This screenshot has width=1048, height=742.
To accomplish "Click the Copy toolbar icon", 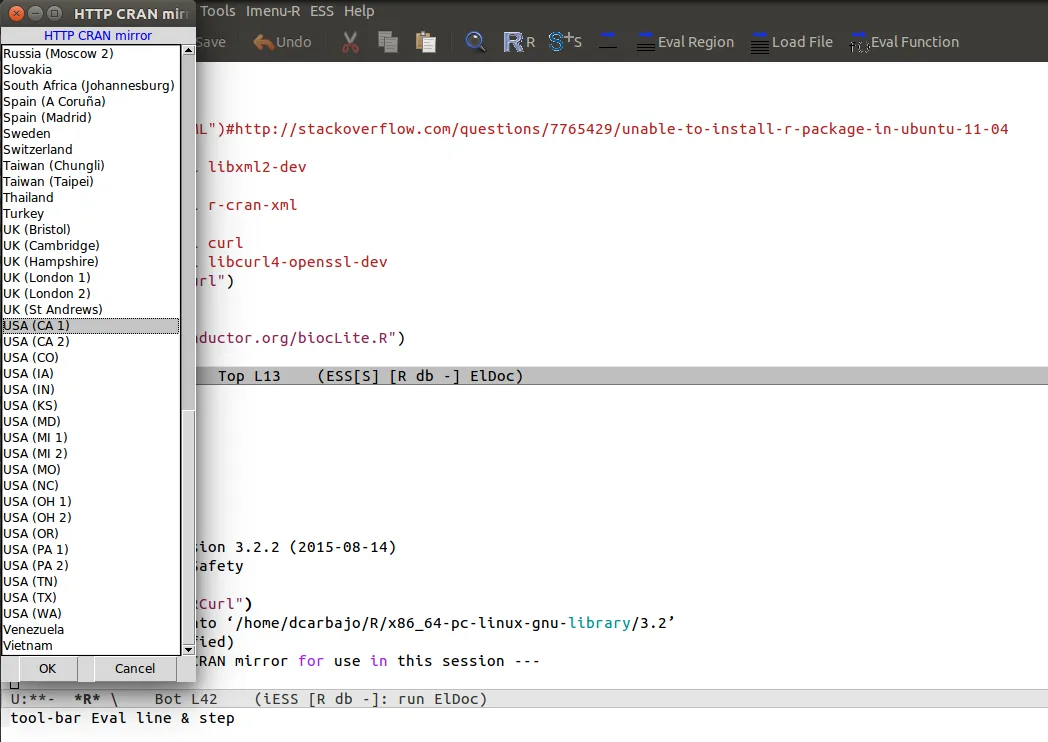I will 388,42.
